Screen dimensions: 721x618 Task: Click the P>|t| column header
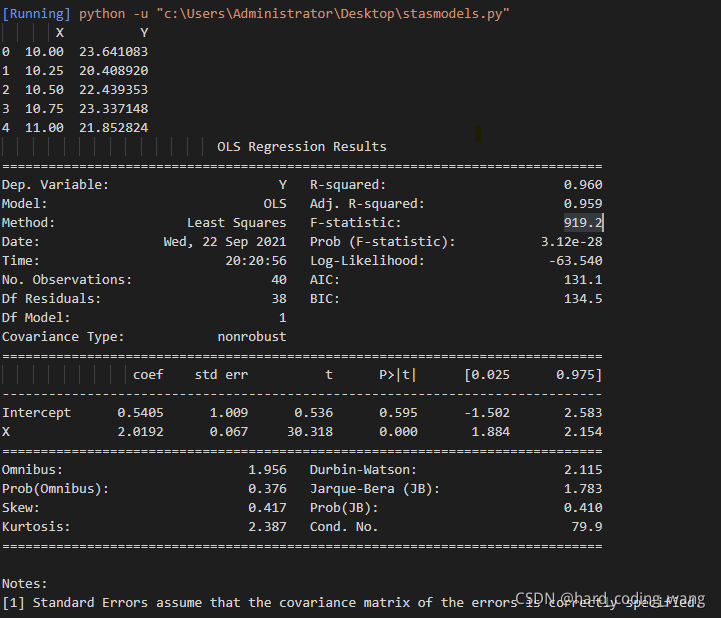click(398, 375)
